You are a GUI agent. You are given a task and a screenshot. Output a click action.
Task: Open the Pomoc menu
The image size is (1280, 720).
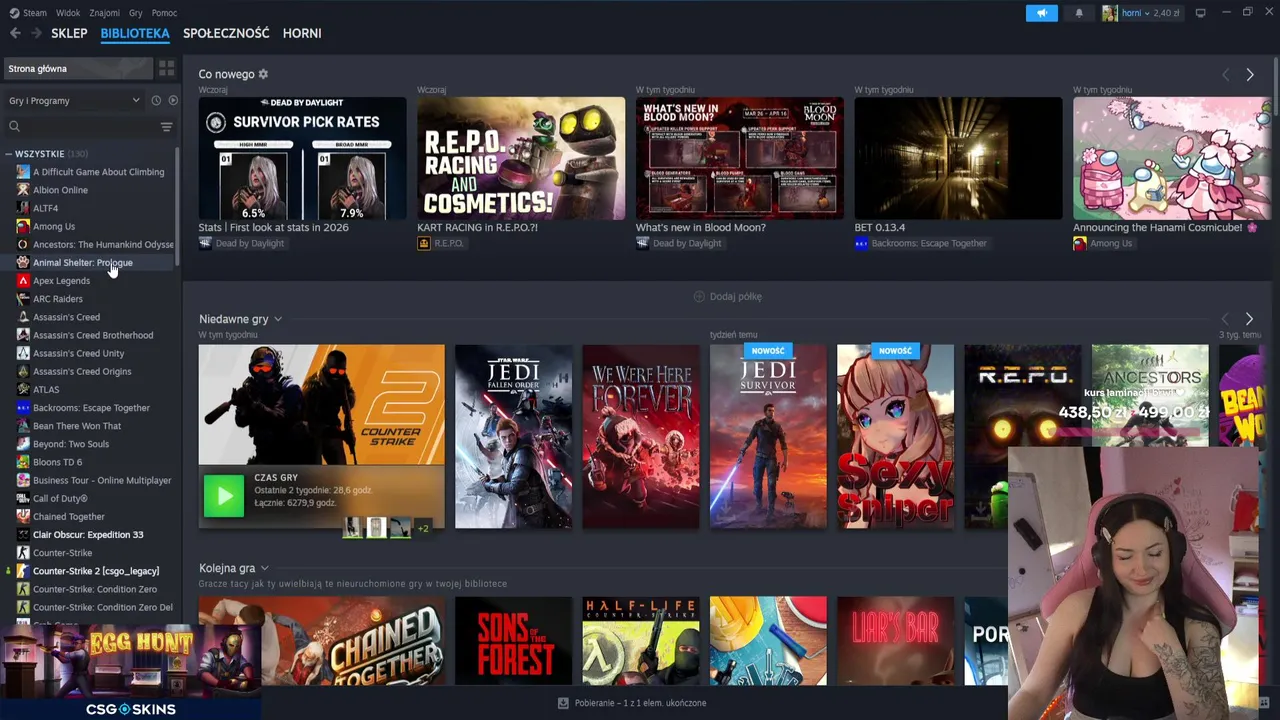pos(164,13)
